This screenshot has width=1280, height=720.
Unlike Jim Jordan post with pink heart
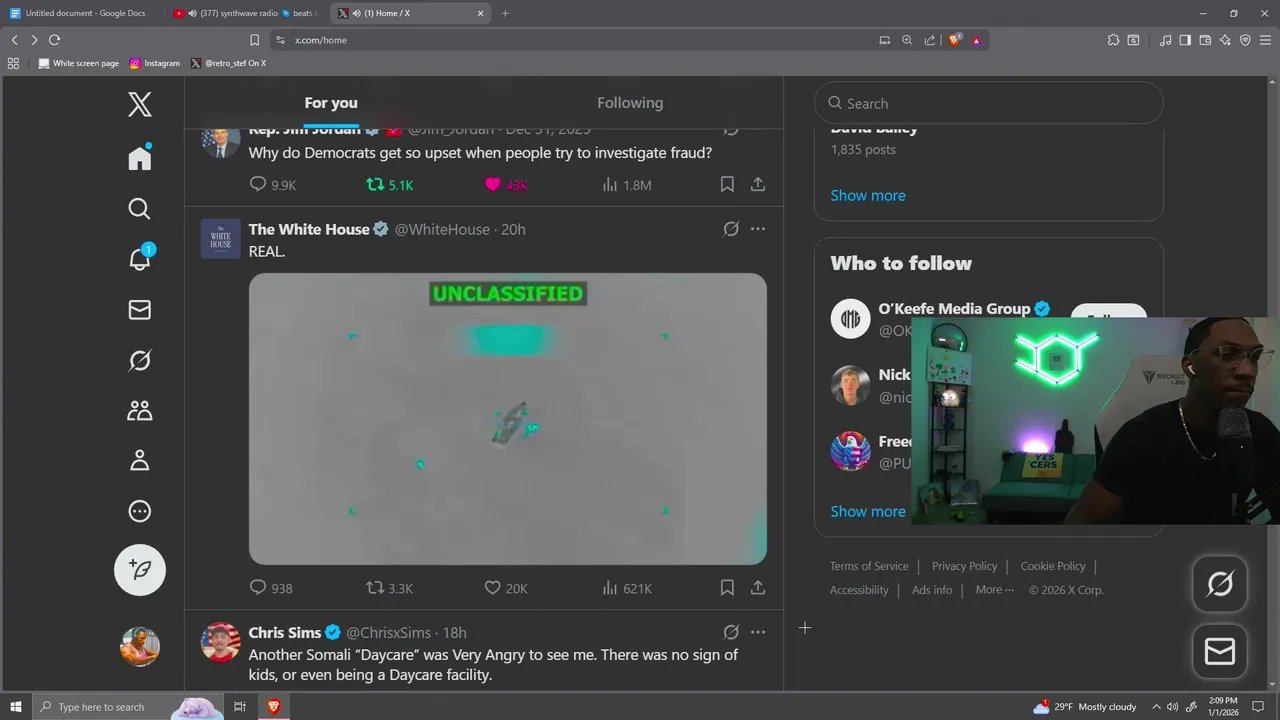506,185
